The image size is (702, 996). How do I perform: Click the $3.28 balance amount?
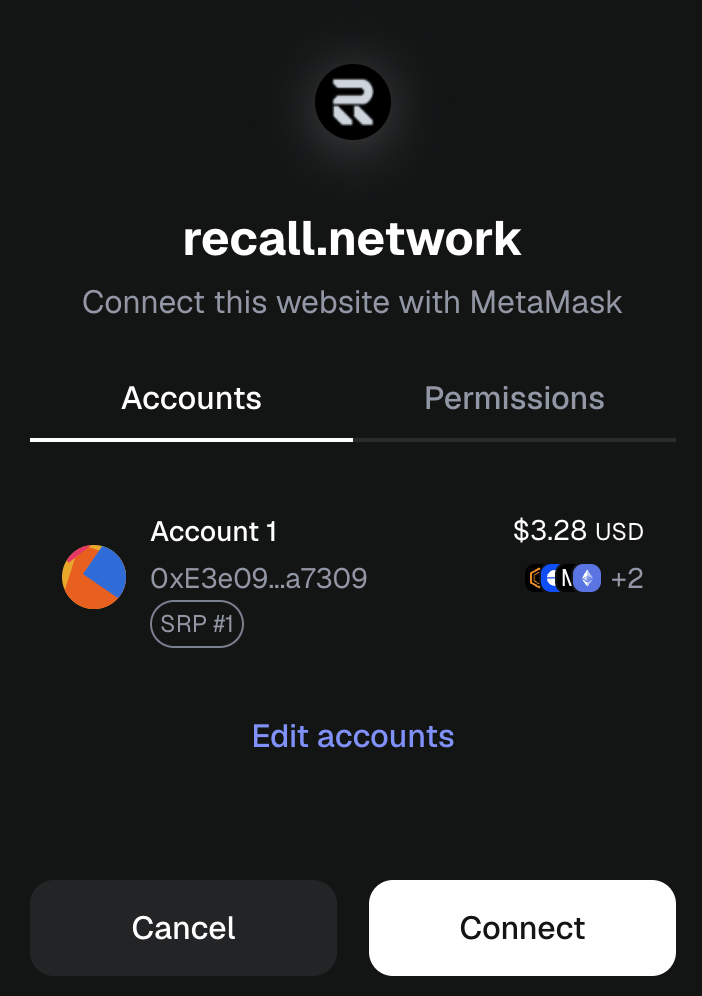tap(550, 530)
